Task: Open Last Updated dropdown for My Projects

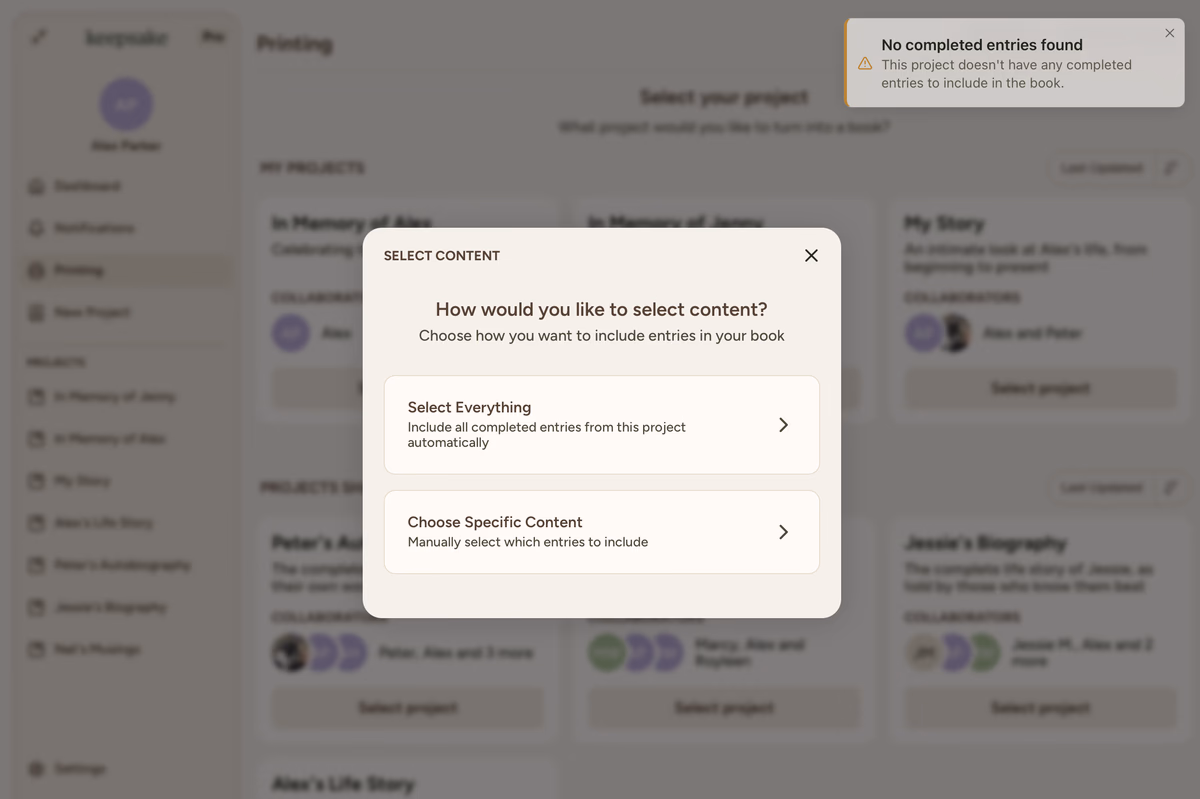Action: 1102,168
